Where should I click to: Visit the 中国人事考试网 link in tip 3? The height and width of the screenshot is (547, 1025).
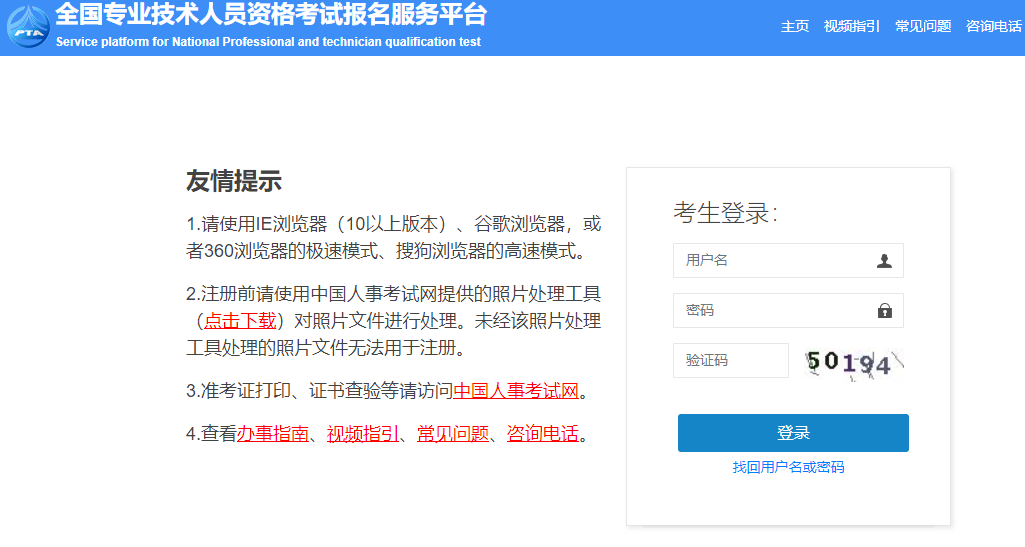pyautogui.click(x=516, y=391)
